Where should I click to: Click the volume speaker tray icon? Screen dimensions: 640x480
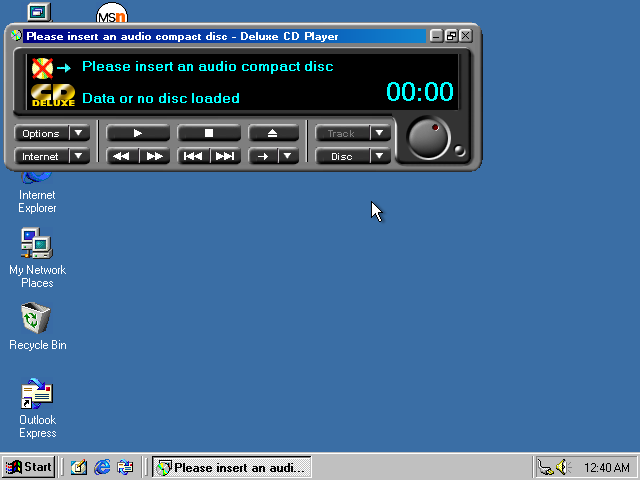(563, 467)
